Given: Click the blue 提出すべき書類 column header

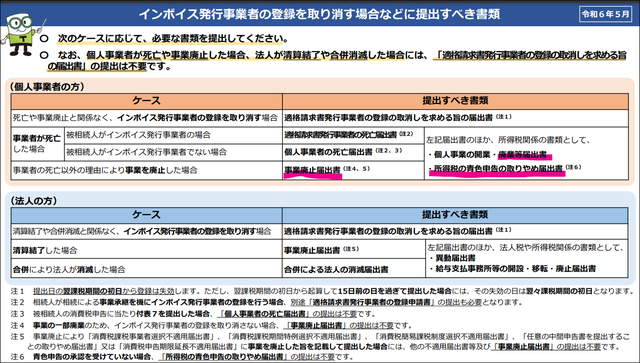Looking at the screenshot, I should click(455, 215).
